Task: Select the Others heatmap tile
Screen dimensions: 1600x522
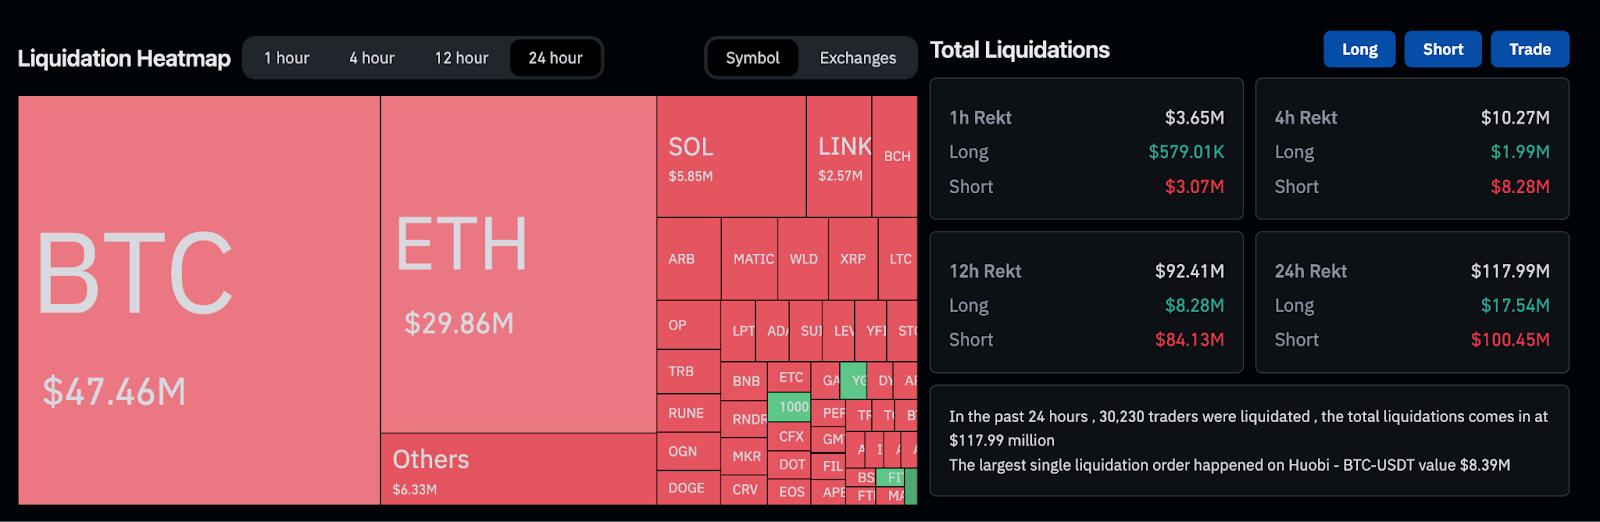Action: (518, 469)
